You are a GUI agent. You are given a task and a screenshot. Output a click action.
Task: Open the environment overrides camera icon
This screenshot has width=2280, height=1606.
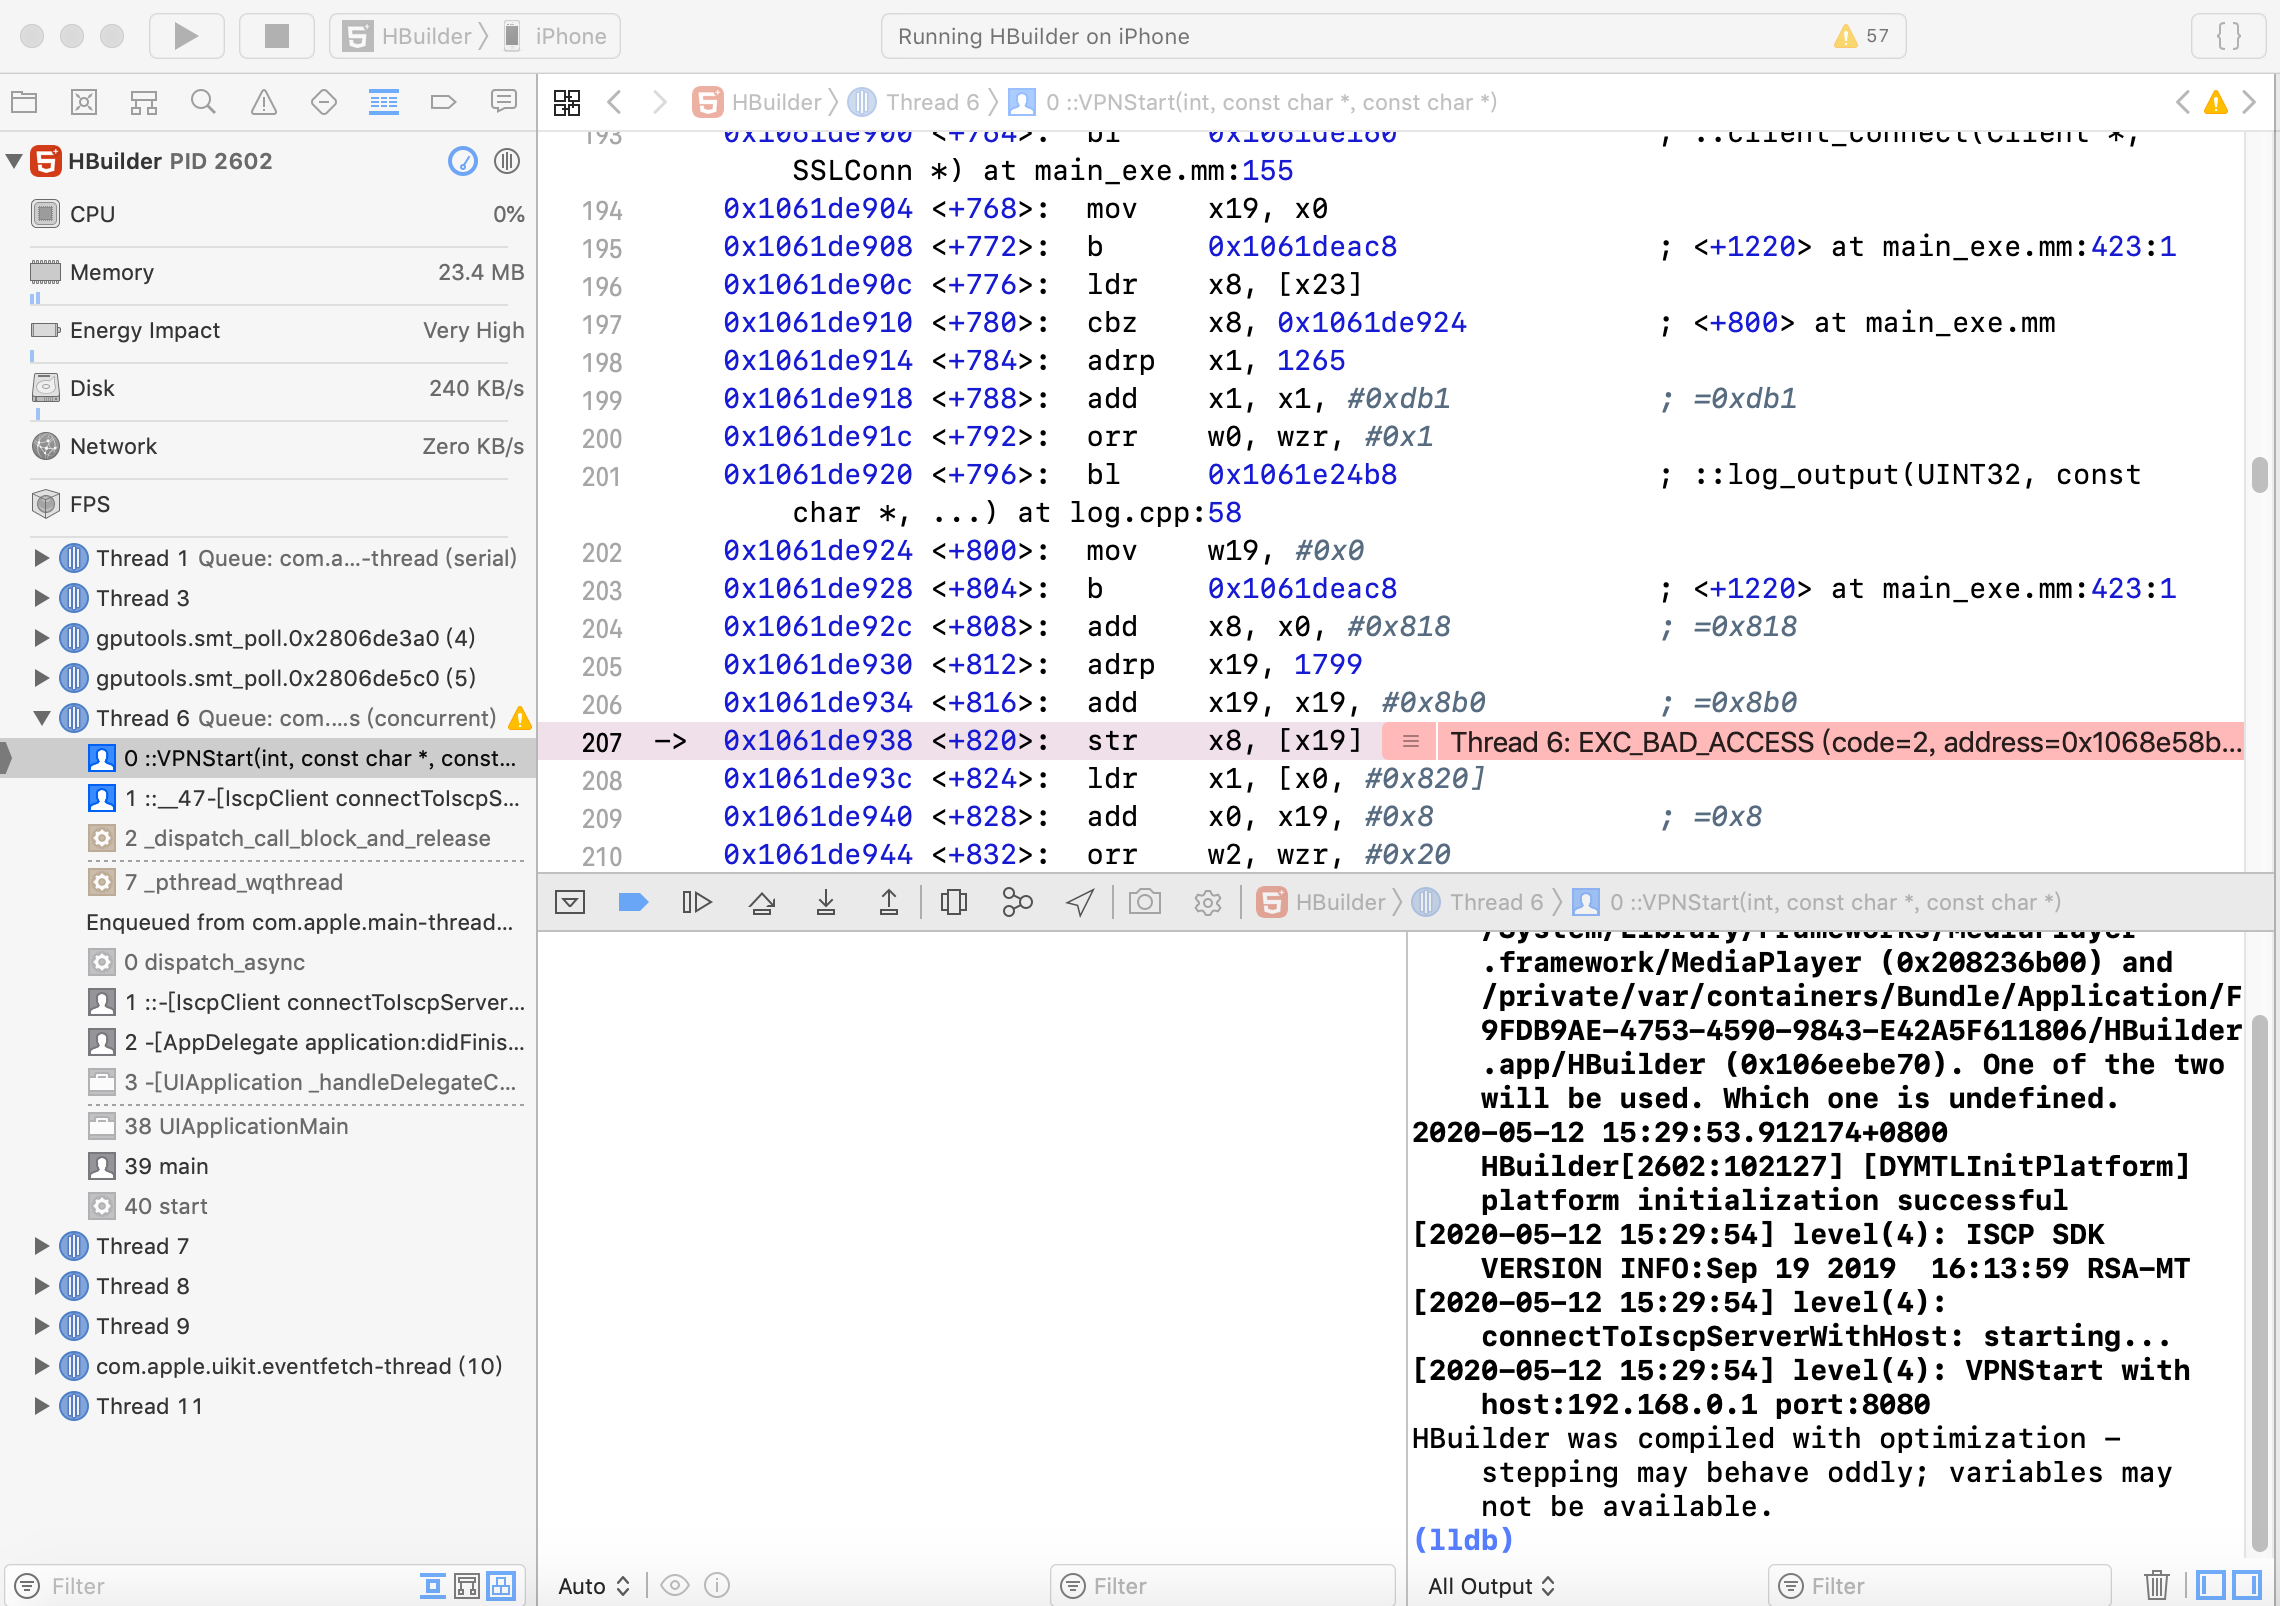1145,902
